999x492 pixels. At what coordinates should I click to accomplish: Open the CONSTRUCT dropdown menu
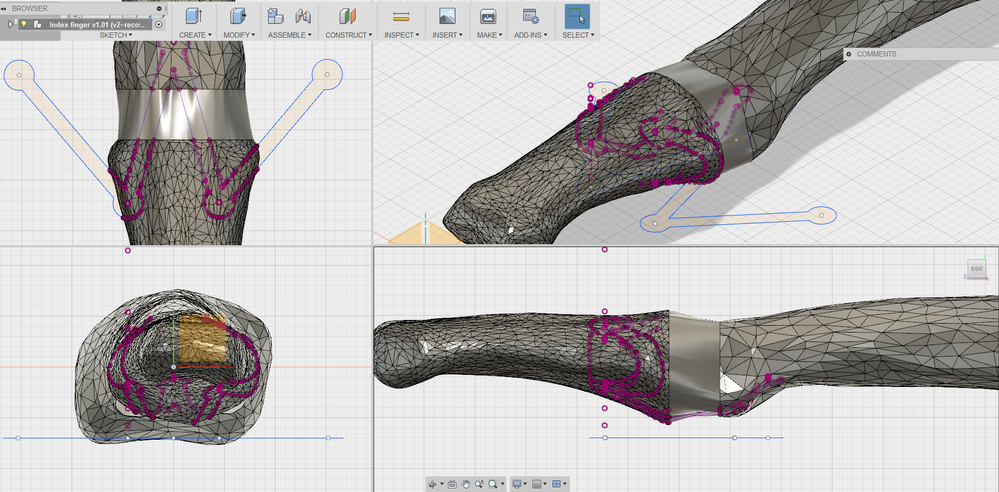click(349, 35)
